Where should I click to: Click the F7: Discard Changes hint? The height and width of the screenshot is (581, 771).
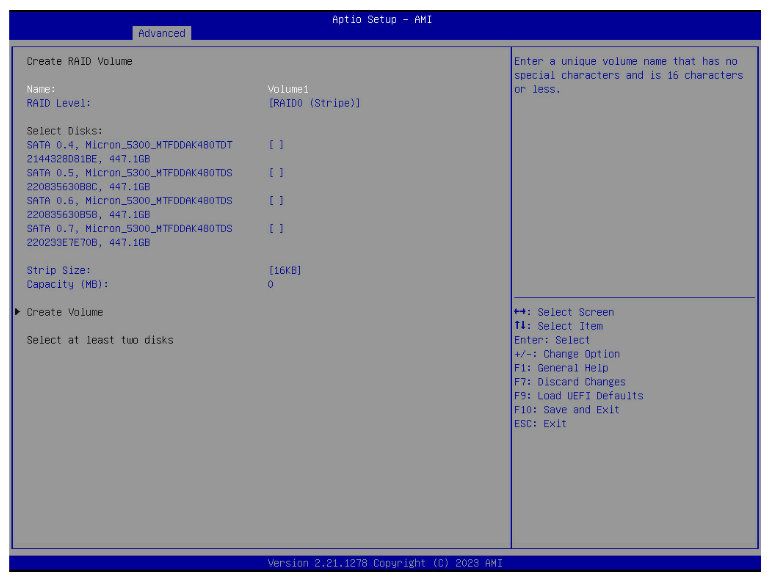click(570, 382)
